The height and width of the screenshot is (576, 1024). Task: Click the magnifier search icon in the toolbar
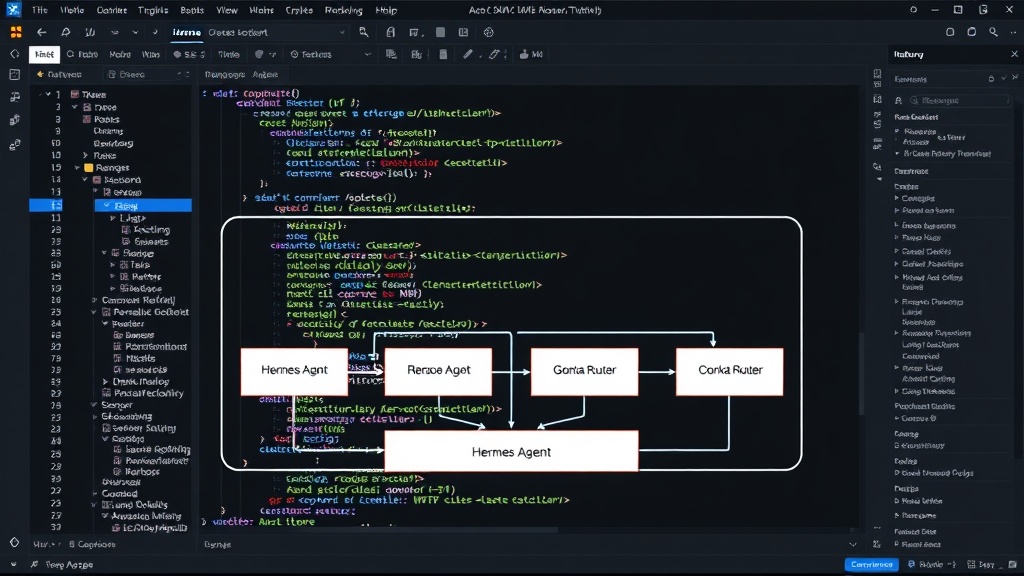[364, 32]
